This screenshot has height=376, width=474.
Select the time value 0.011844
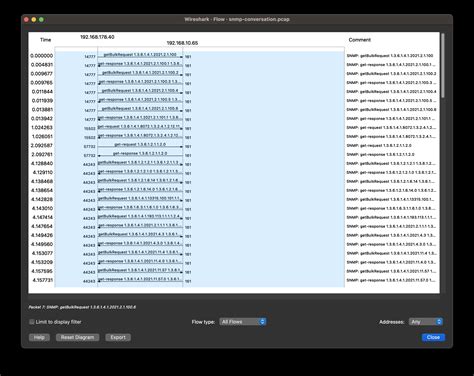tap(42, 92)
